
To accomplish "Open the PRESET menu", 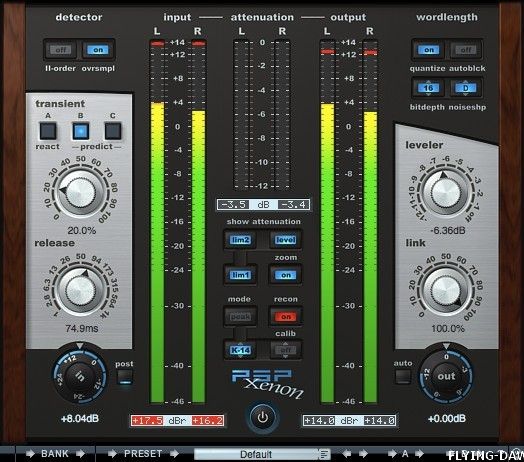I will pyautogui.click(x=143, y=454).
